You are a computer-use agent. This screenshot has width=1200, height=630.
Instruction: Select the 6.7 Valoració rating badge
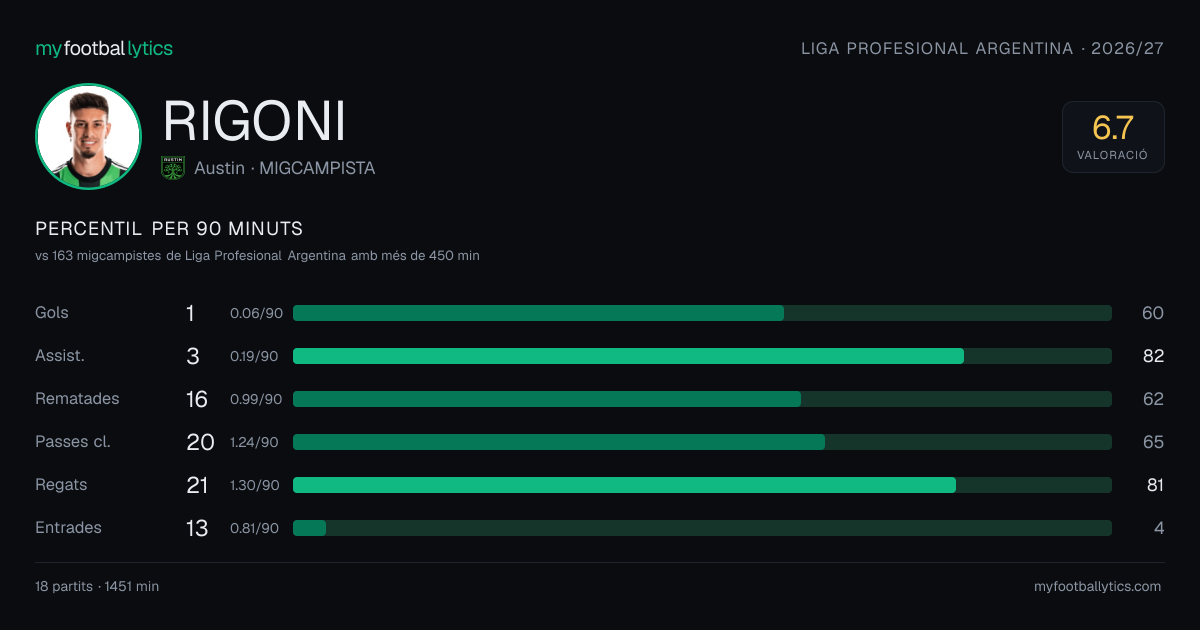pyautogui.click(x=1113, y=137)
